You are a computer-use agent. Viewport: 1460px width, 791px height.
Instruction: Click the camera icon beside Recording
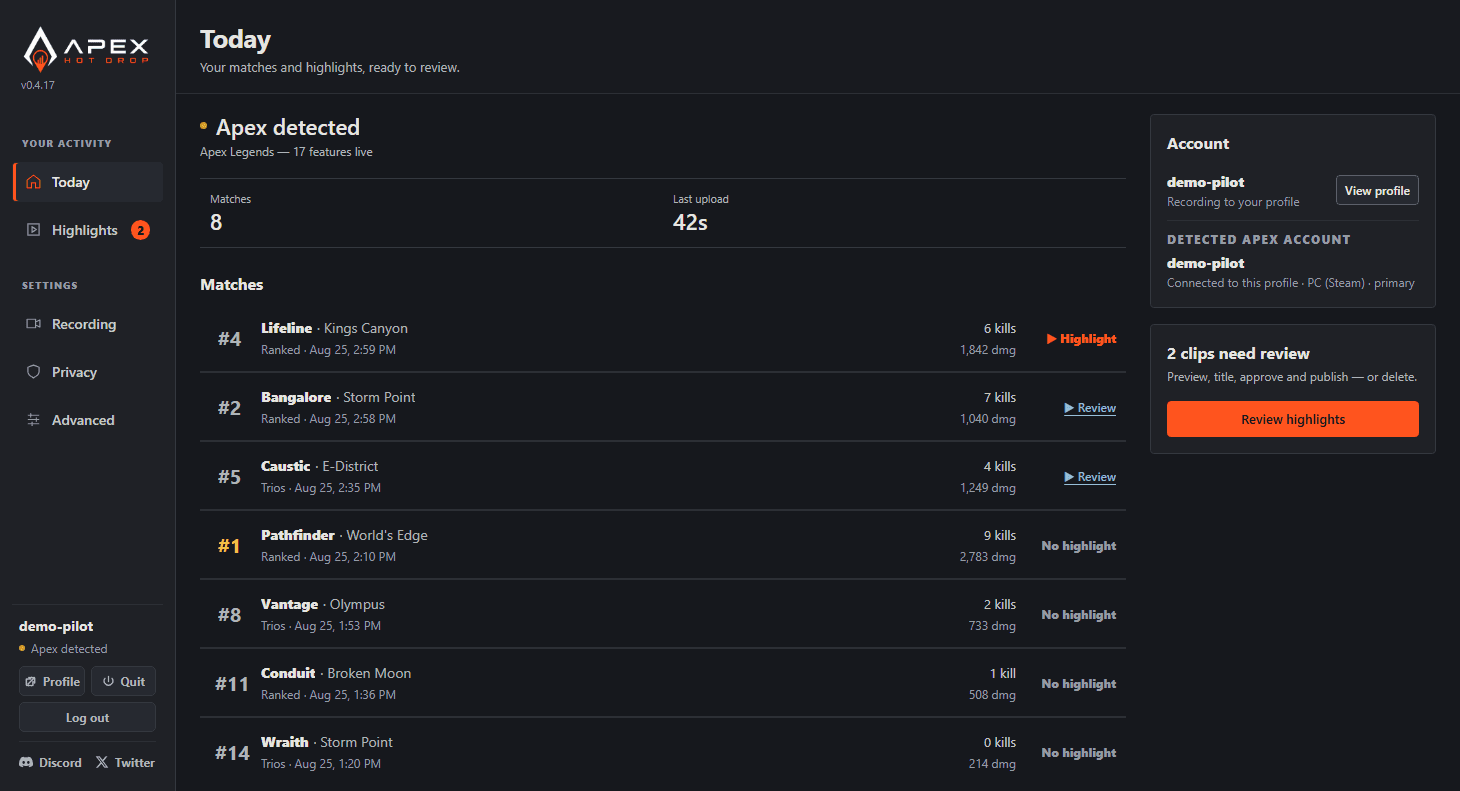point(34,324)
